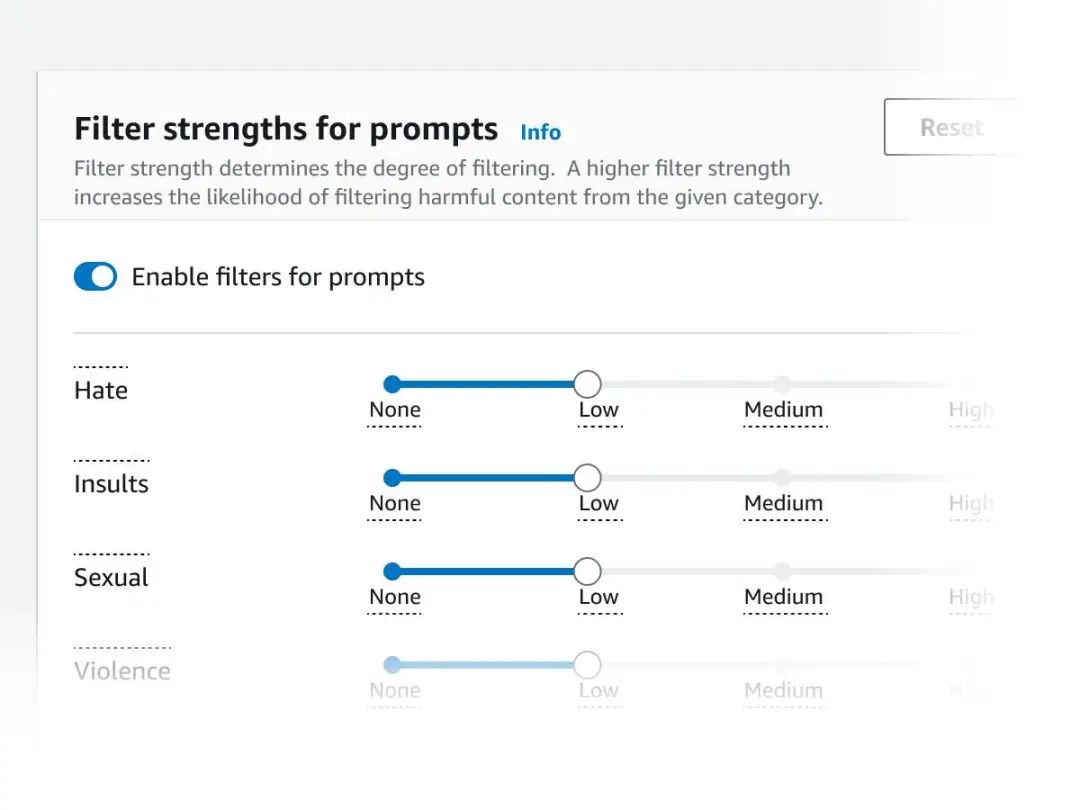Image resolution: width=1080 pixels, height=810 pixels.
Task: Click the Info link beside the heading
Action: click(x=540, y=132)
